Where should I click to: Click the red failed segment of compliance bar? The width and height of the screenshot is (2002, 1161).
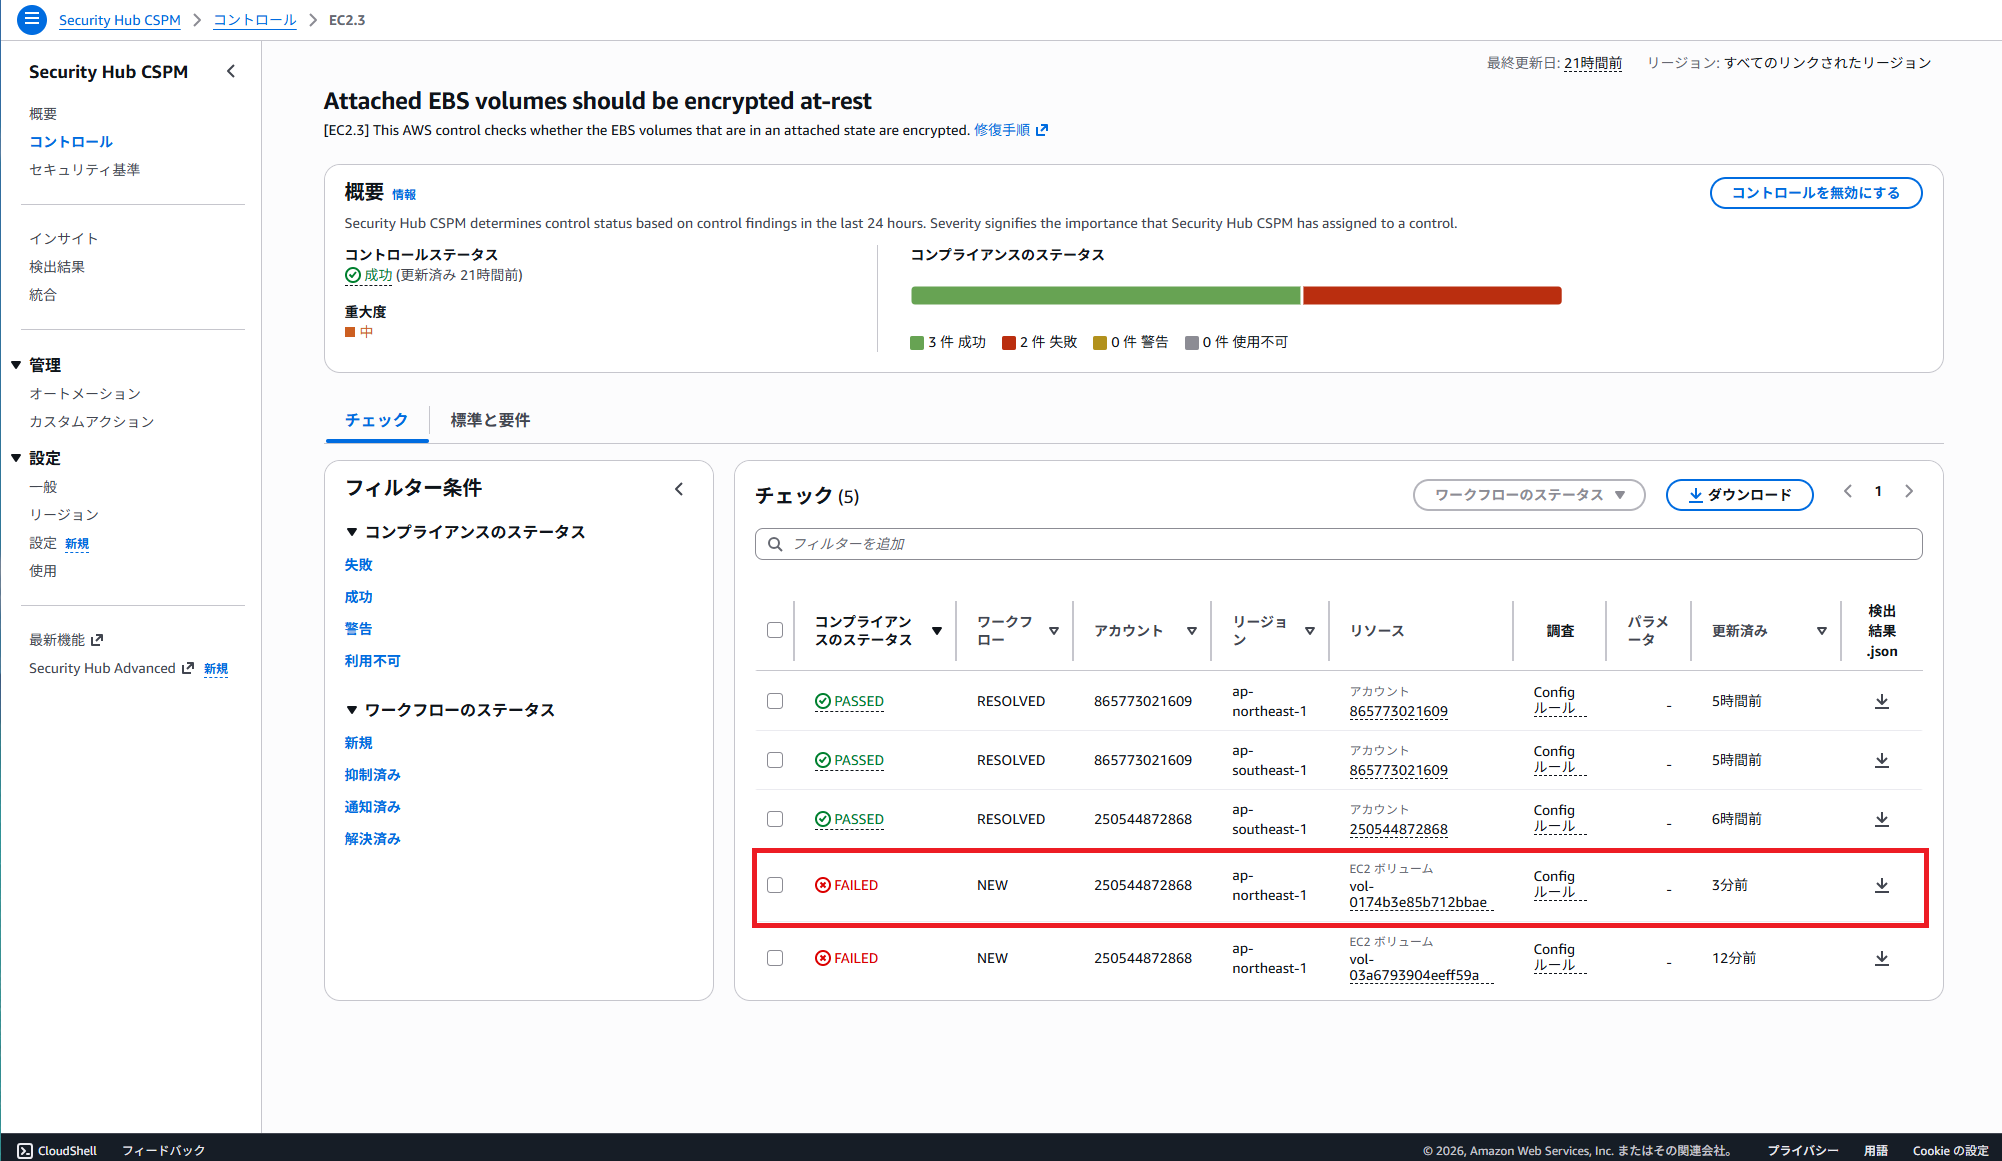pyautogui.click(x=1432, y=295)
